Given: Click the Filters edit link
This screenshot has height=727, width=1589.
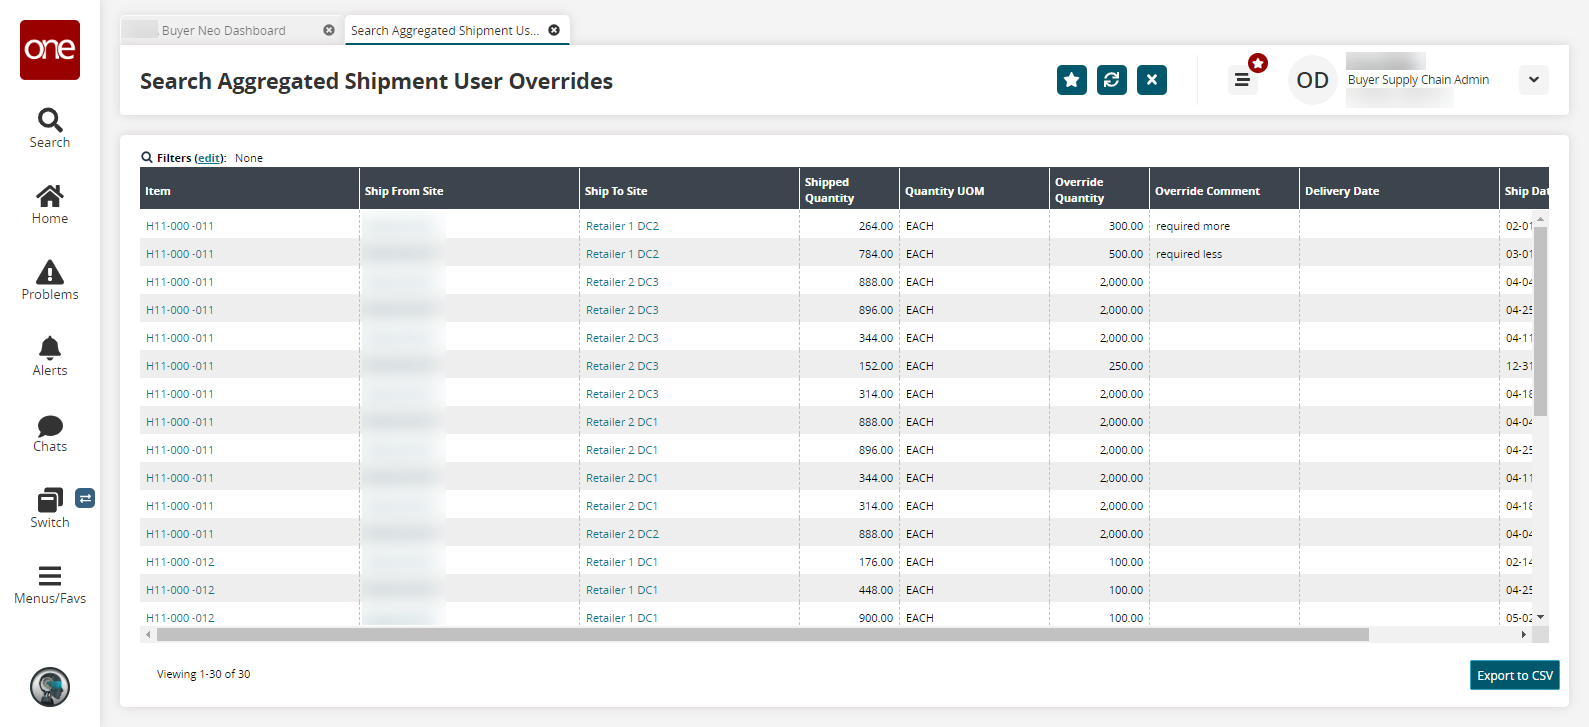Looking at the screenshot, I should pos(209,158).
